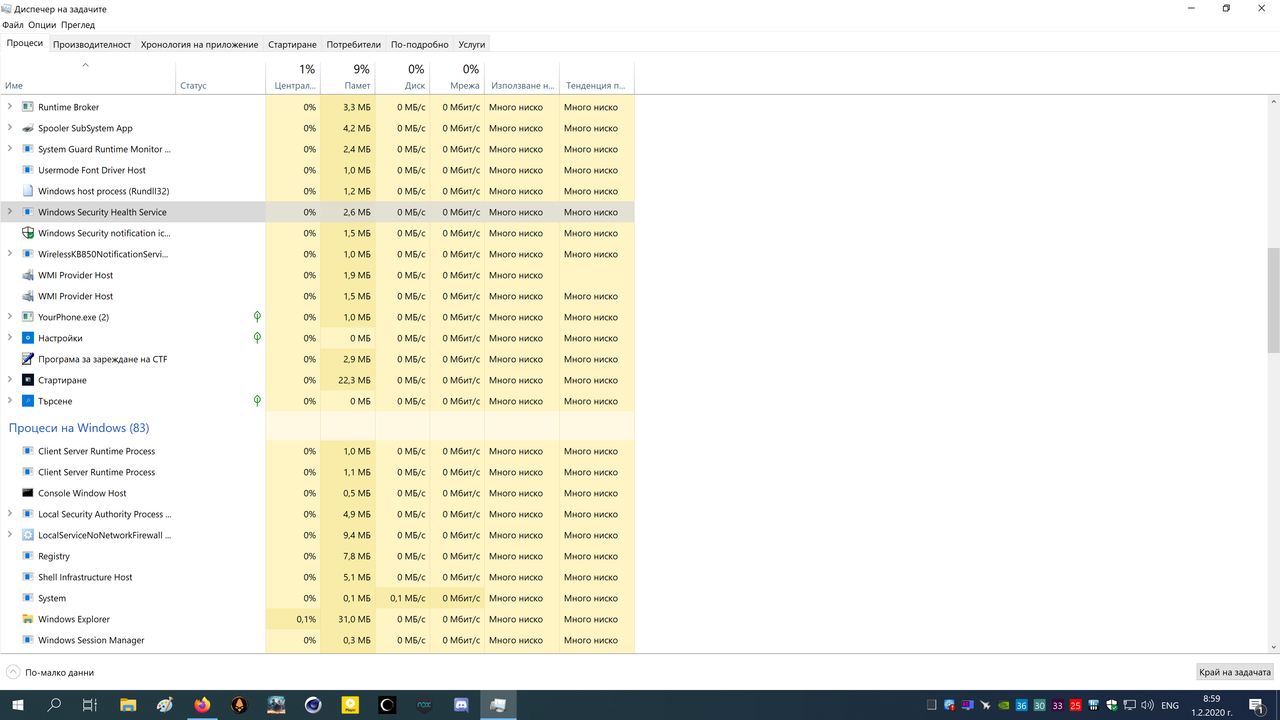Expand the Local Security Authority Process
This screenshot has height=720, width=1280.
click(x=10, y=514)
